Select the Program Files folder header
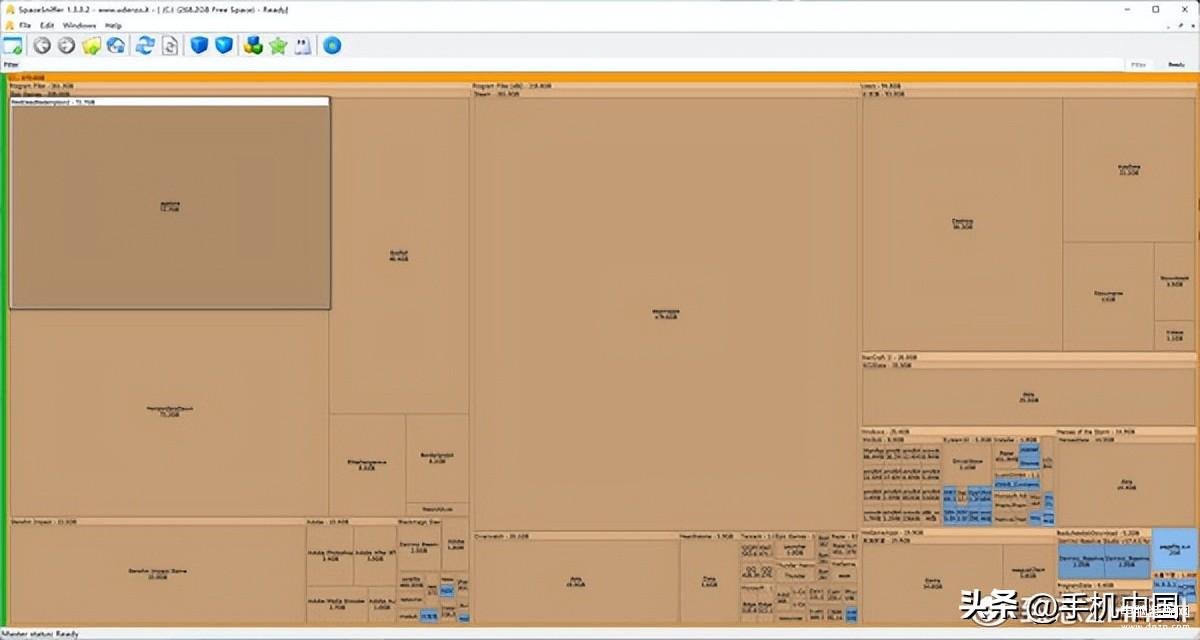The height and width of the screenshot is (640, 1200). [x=239, y=87]
